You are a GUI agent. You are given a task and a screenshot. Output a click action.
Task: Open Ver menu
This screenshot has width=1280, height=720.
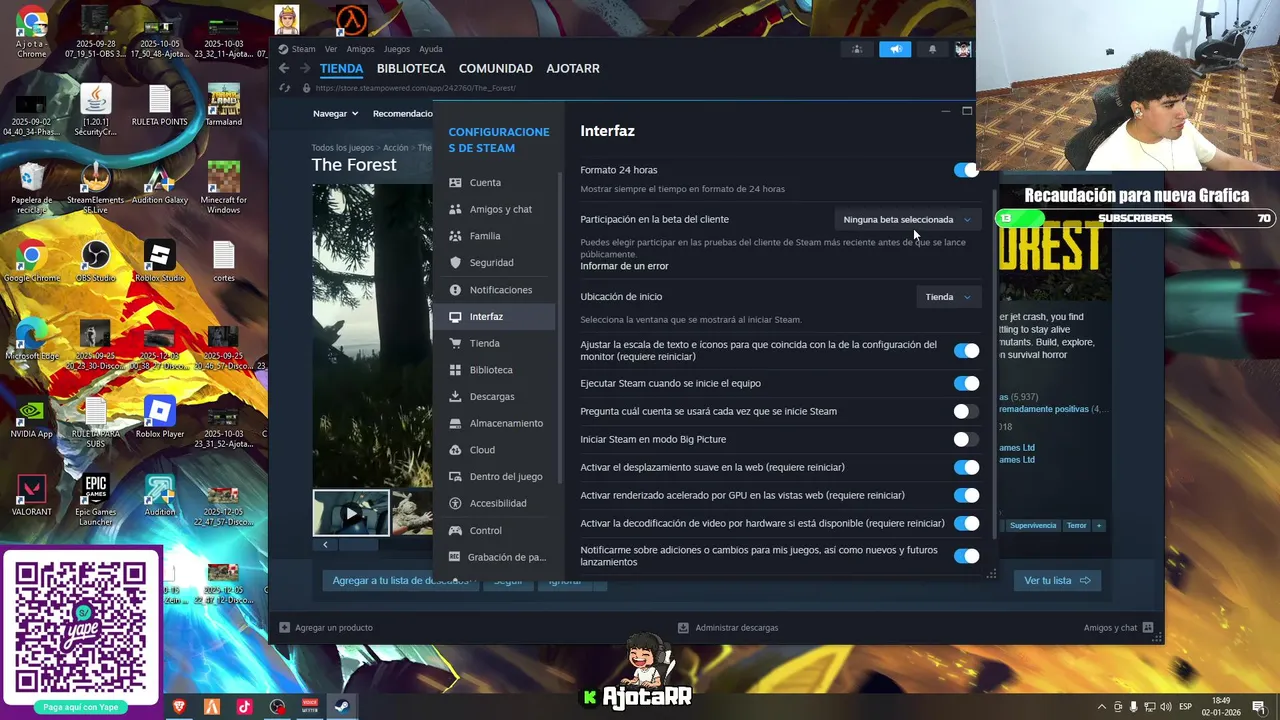[x=331, y=49]
